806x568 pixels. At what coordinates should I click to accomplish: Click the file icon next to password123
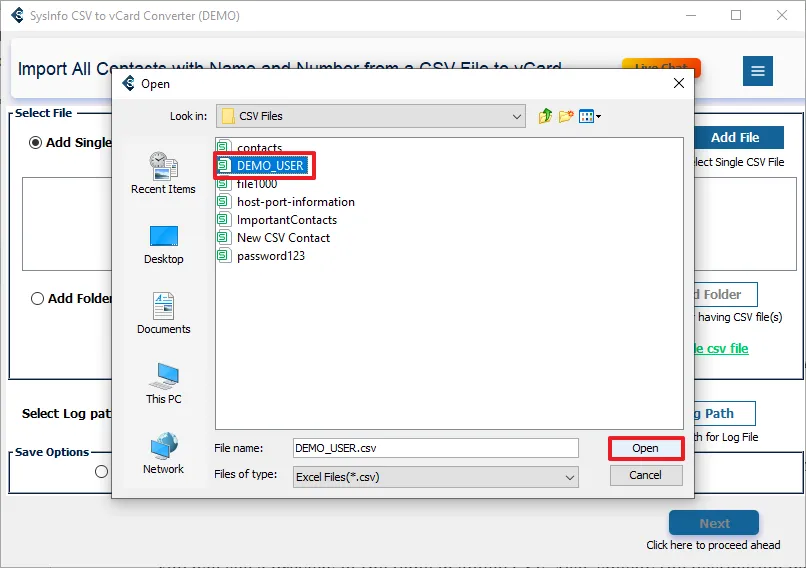223,255
